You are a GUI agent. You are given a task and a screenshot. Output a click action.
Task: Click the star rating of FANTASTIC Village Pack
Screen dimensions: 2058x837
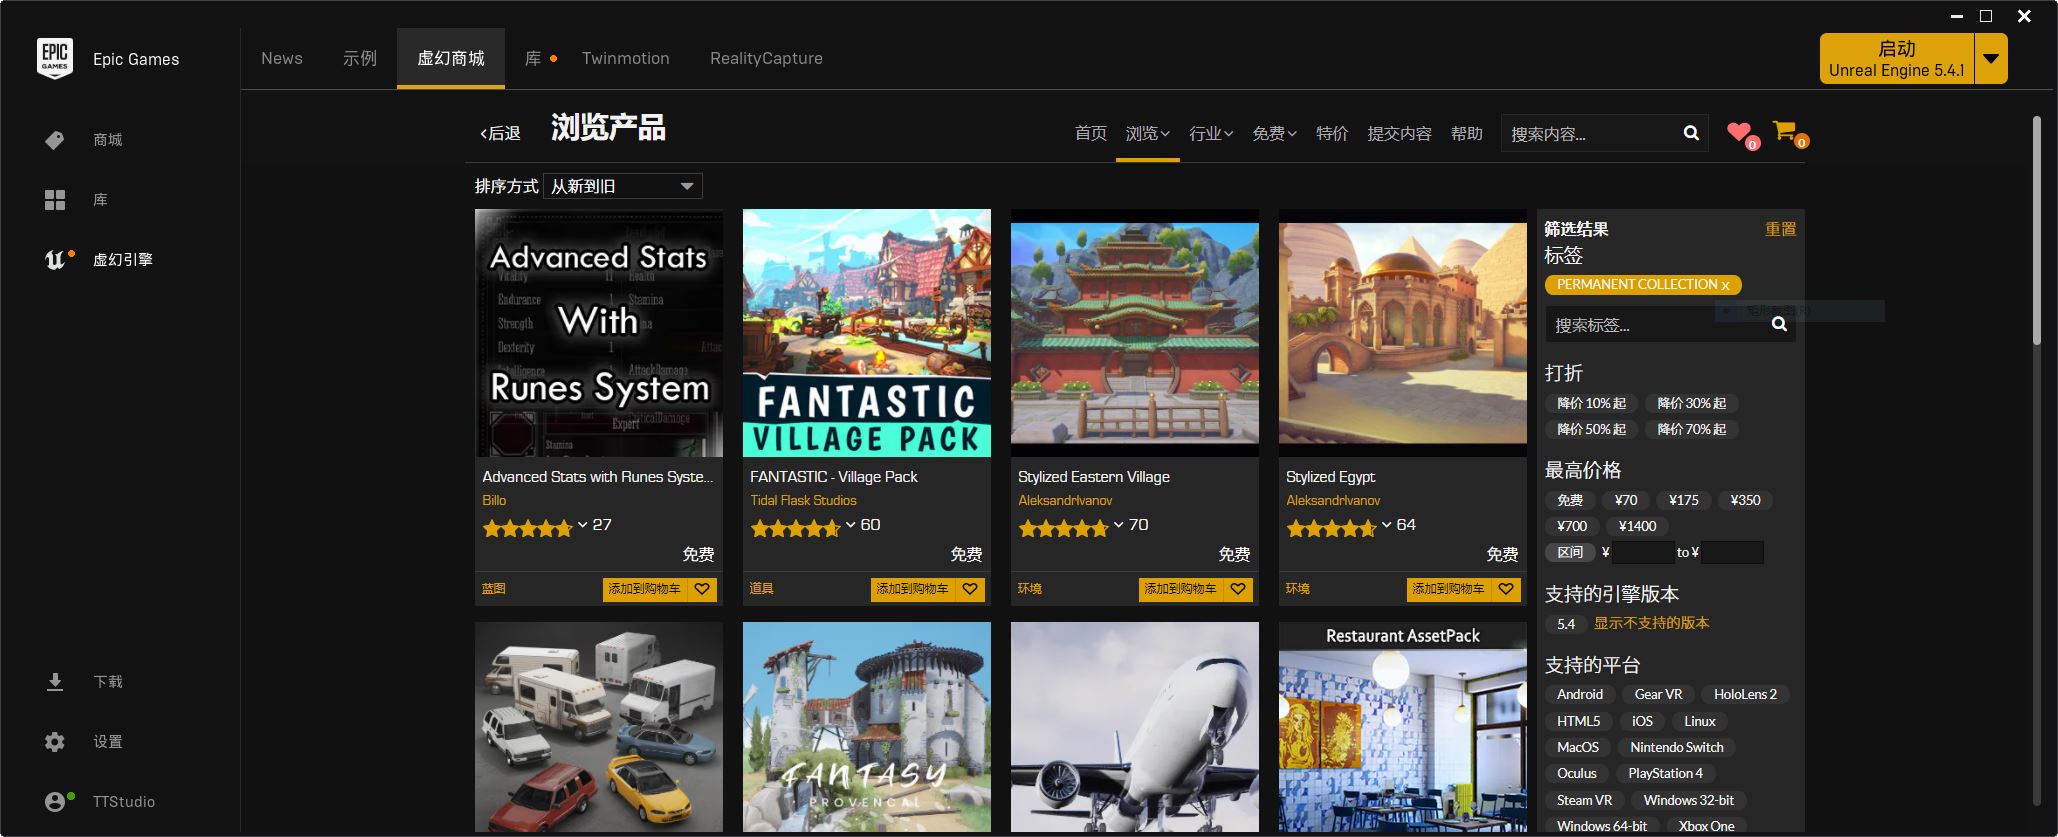795,528
